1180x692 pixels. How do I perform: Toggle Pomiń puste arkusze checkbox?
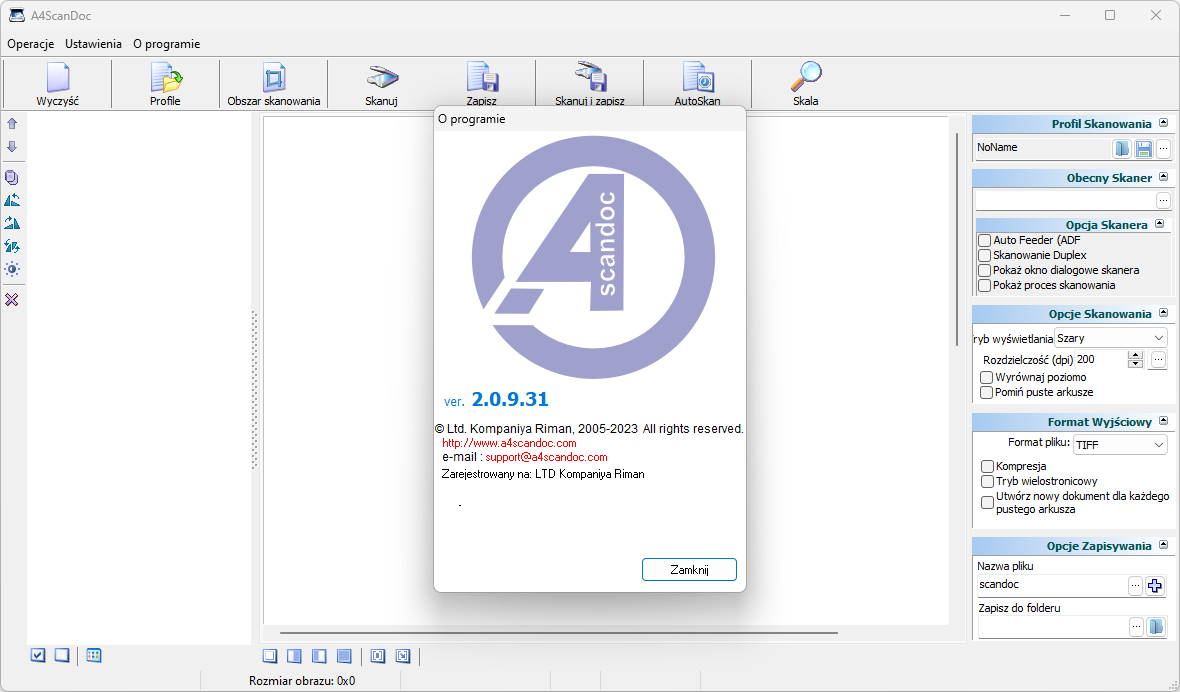pyautogui.click(x=987, y=393)
